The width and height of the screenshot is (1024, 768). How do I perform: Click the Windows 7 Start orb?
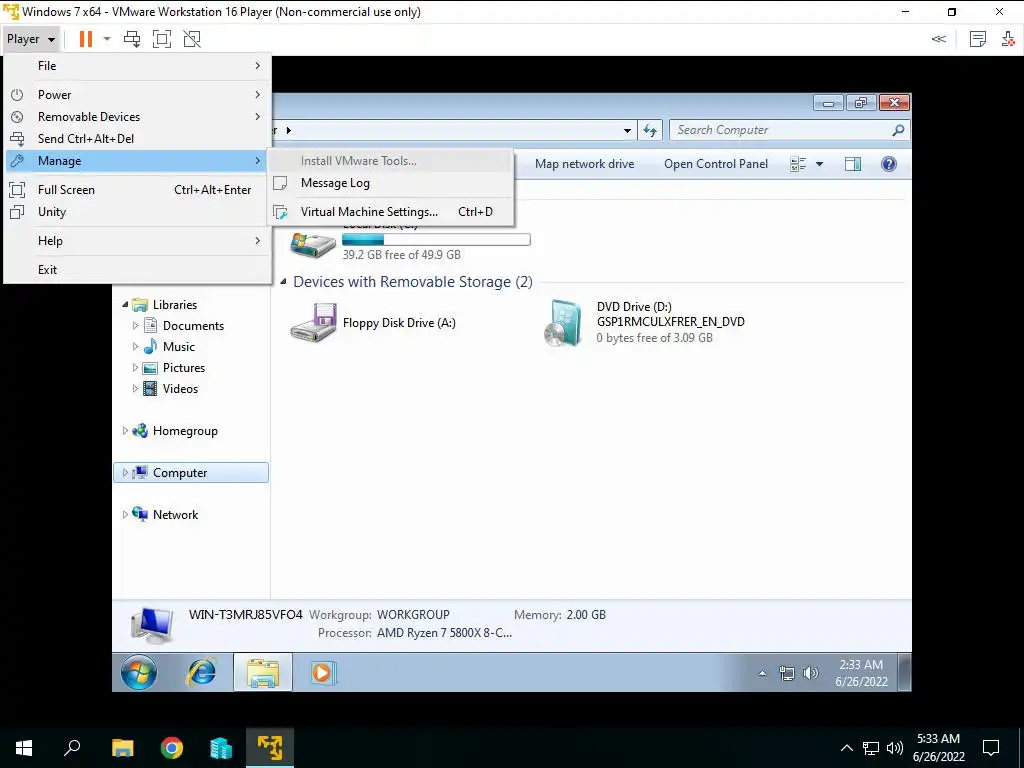point(138,672)
